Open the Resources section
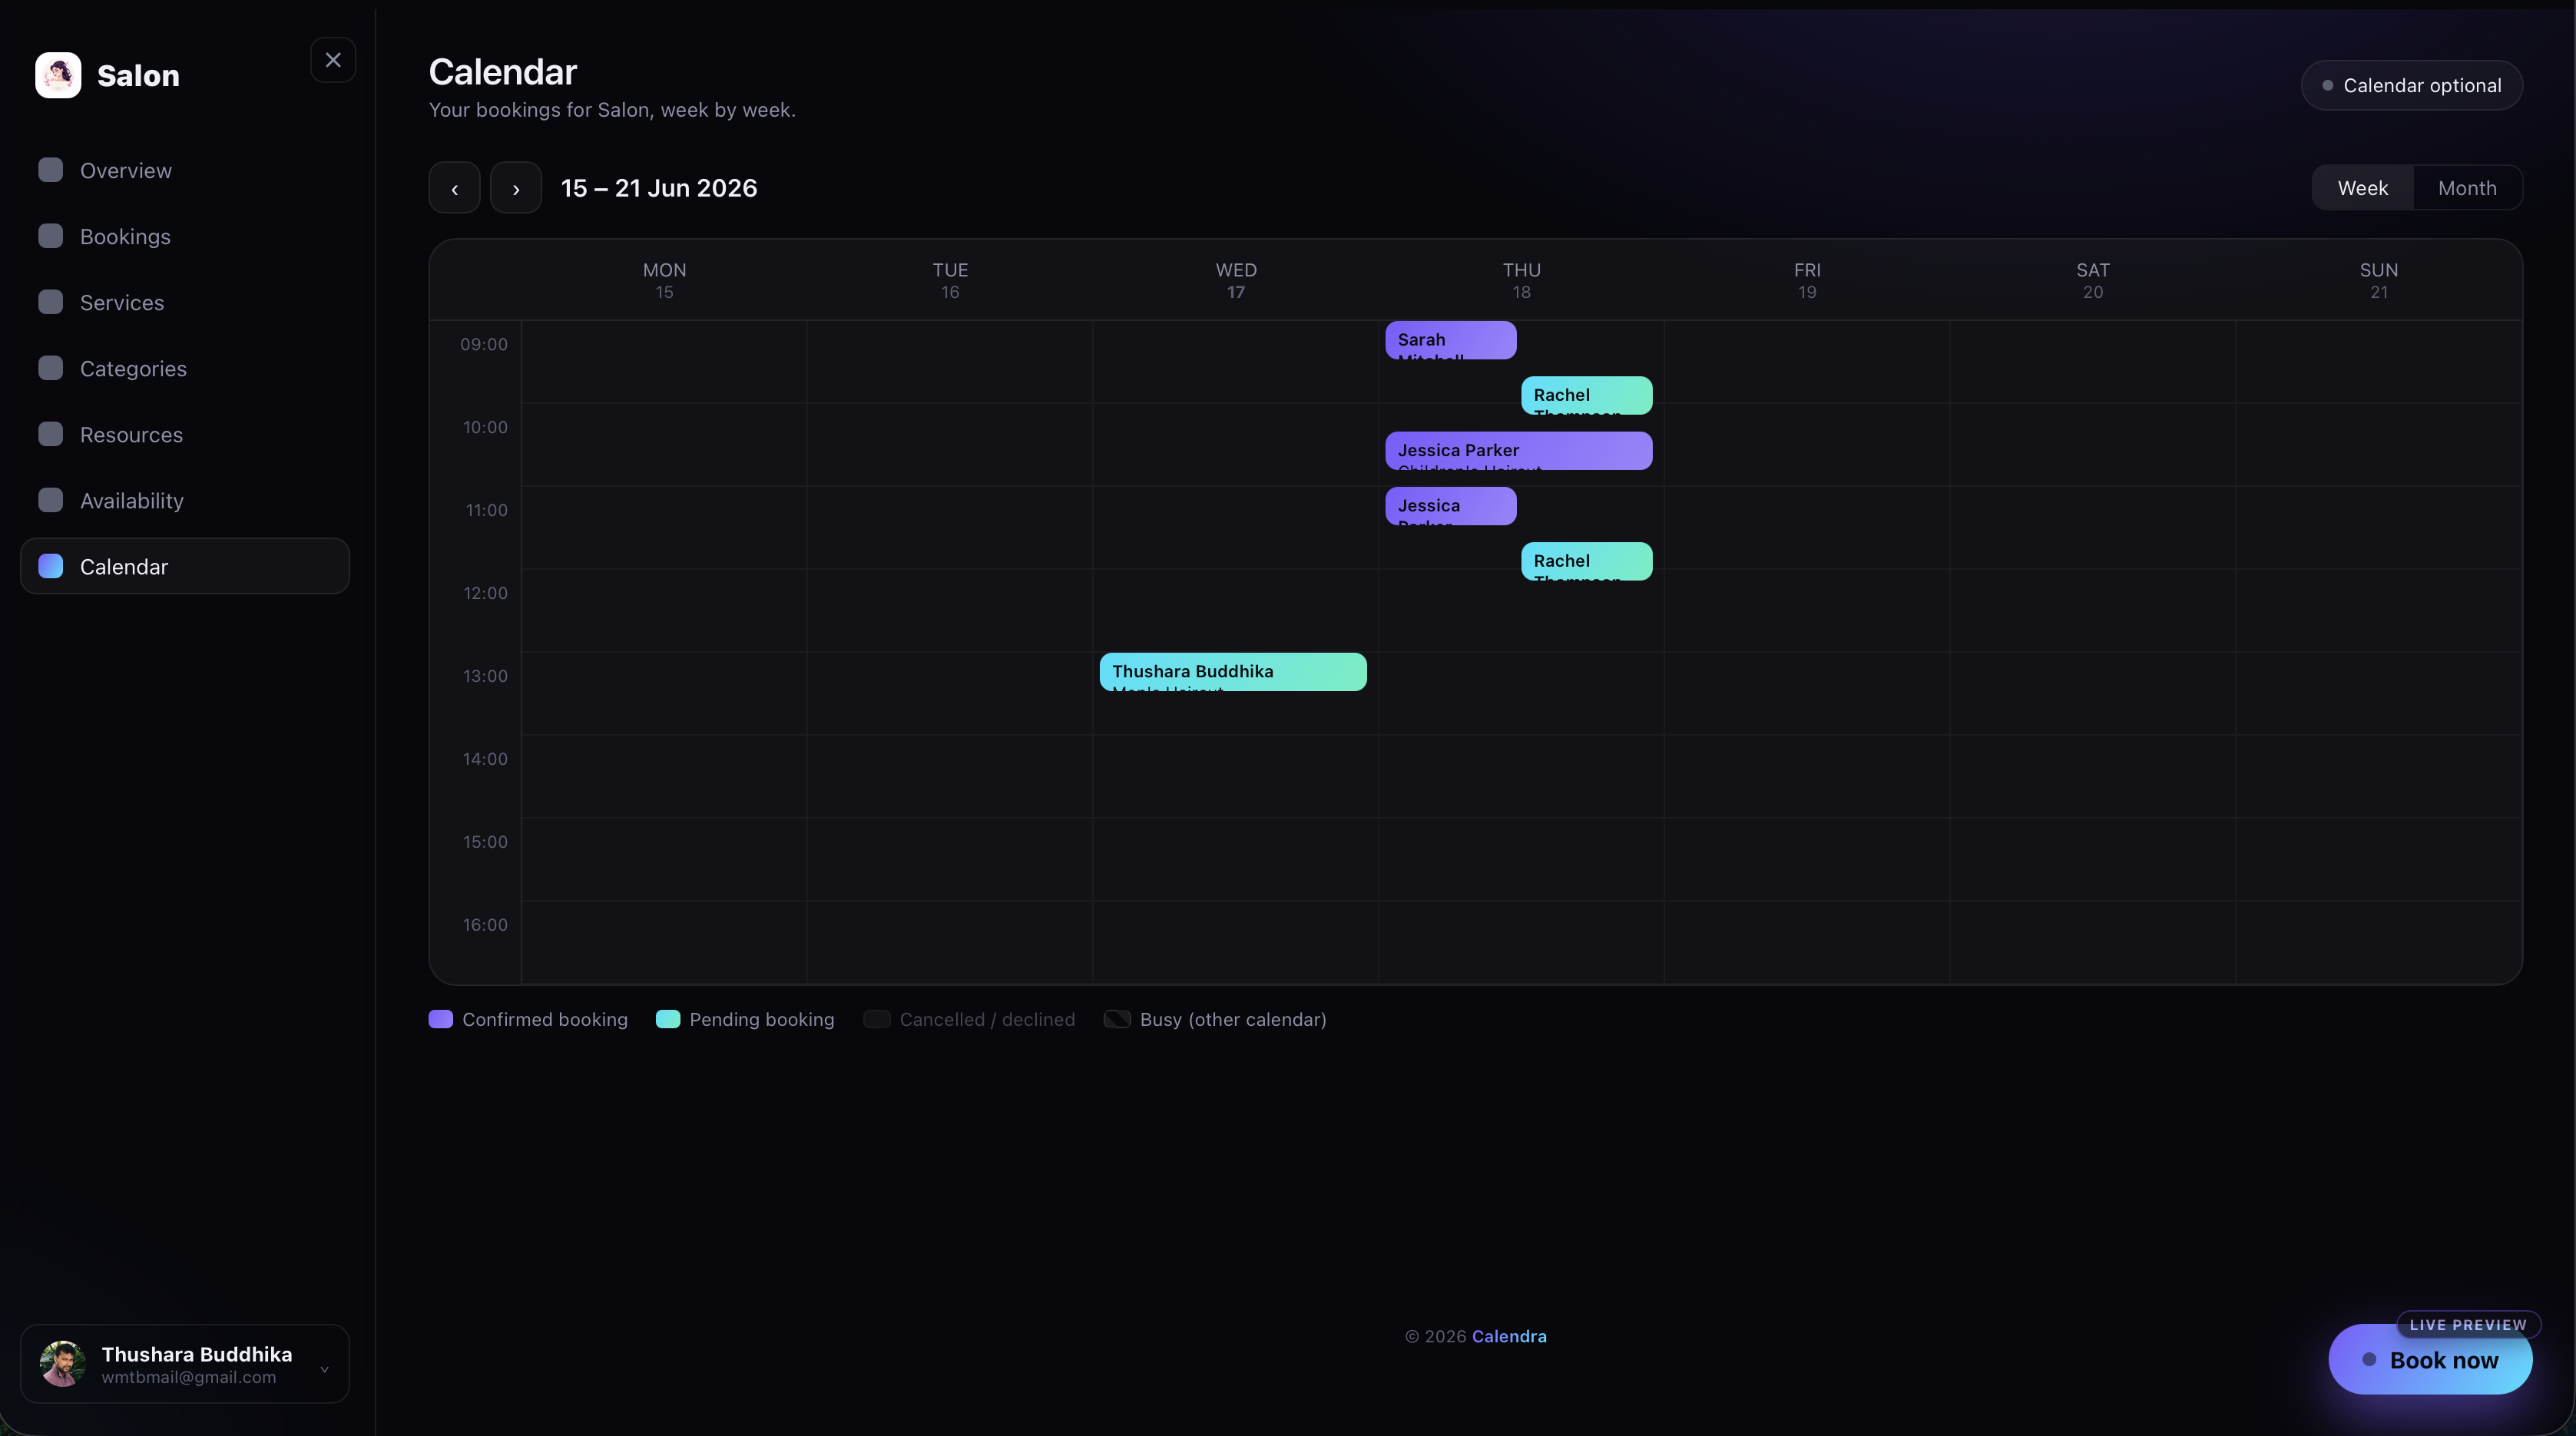Image resolution: width=2576 pixels, height=1436 pixels. tap(185, 434)
